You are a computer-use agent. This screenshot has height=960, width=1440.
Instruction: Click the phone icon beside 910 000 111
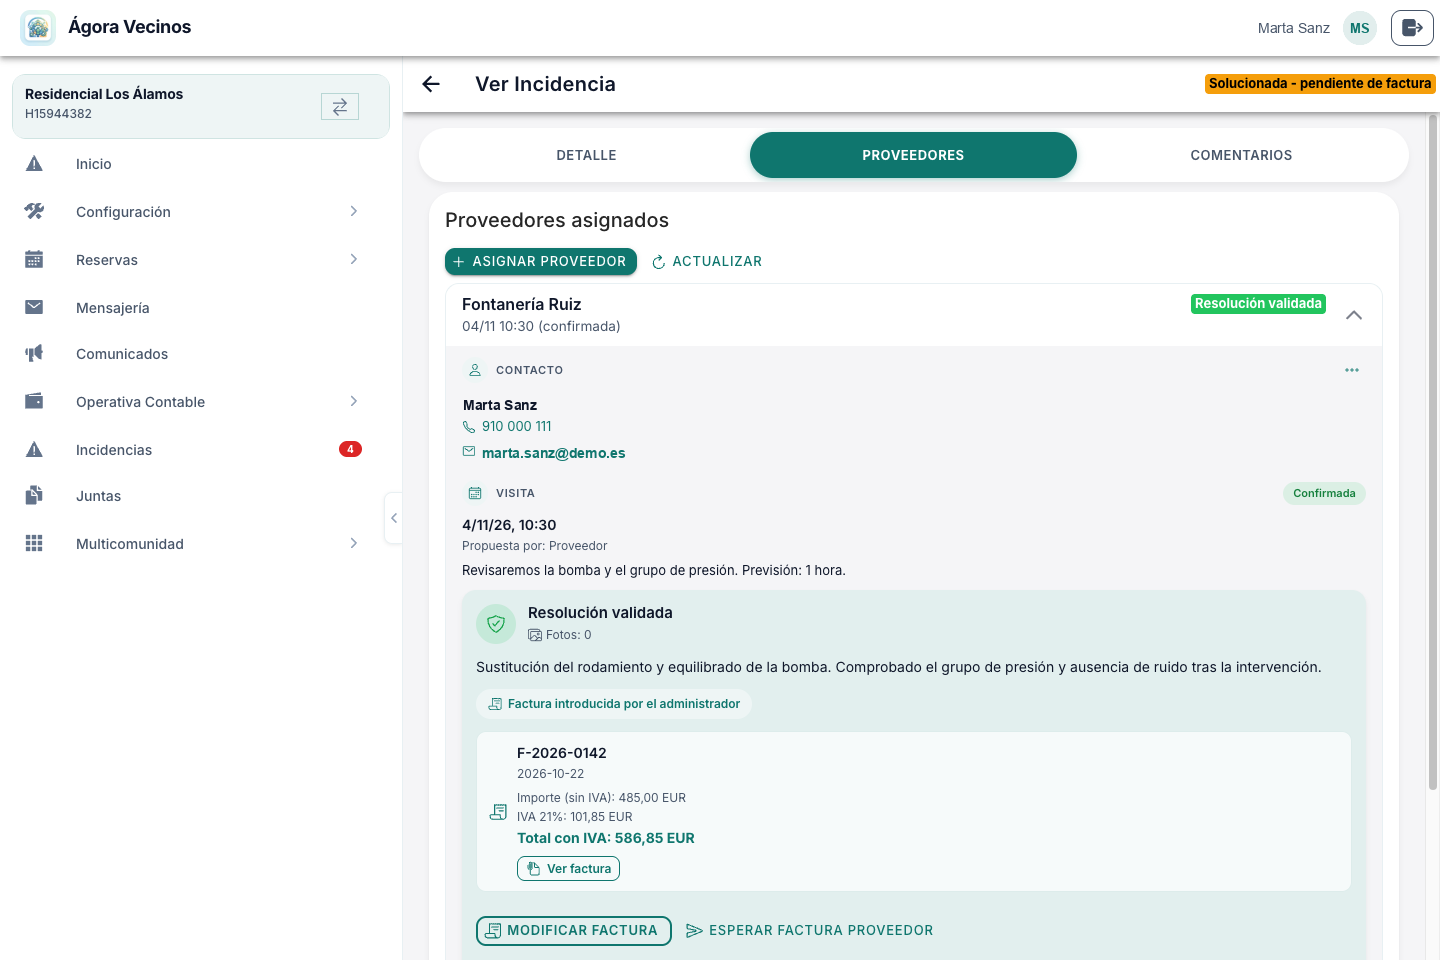469,427
